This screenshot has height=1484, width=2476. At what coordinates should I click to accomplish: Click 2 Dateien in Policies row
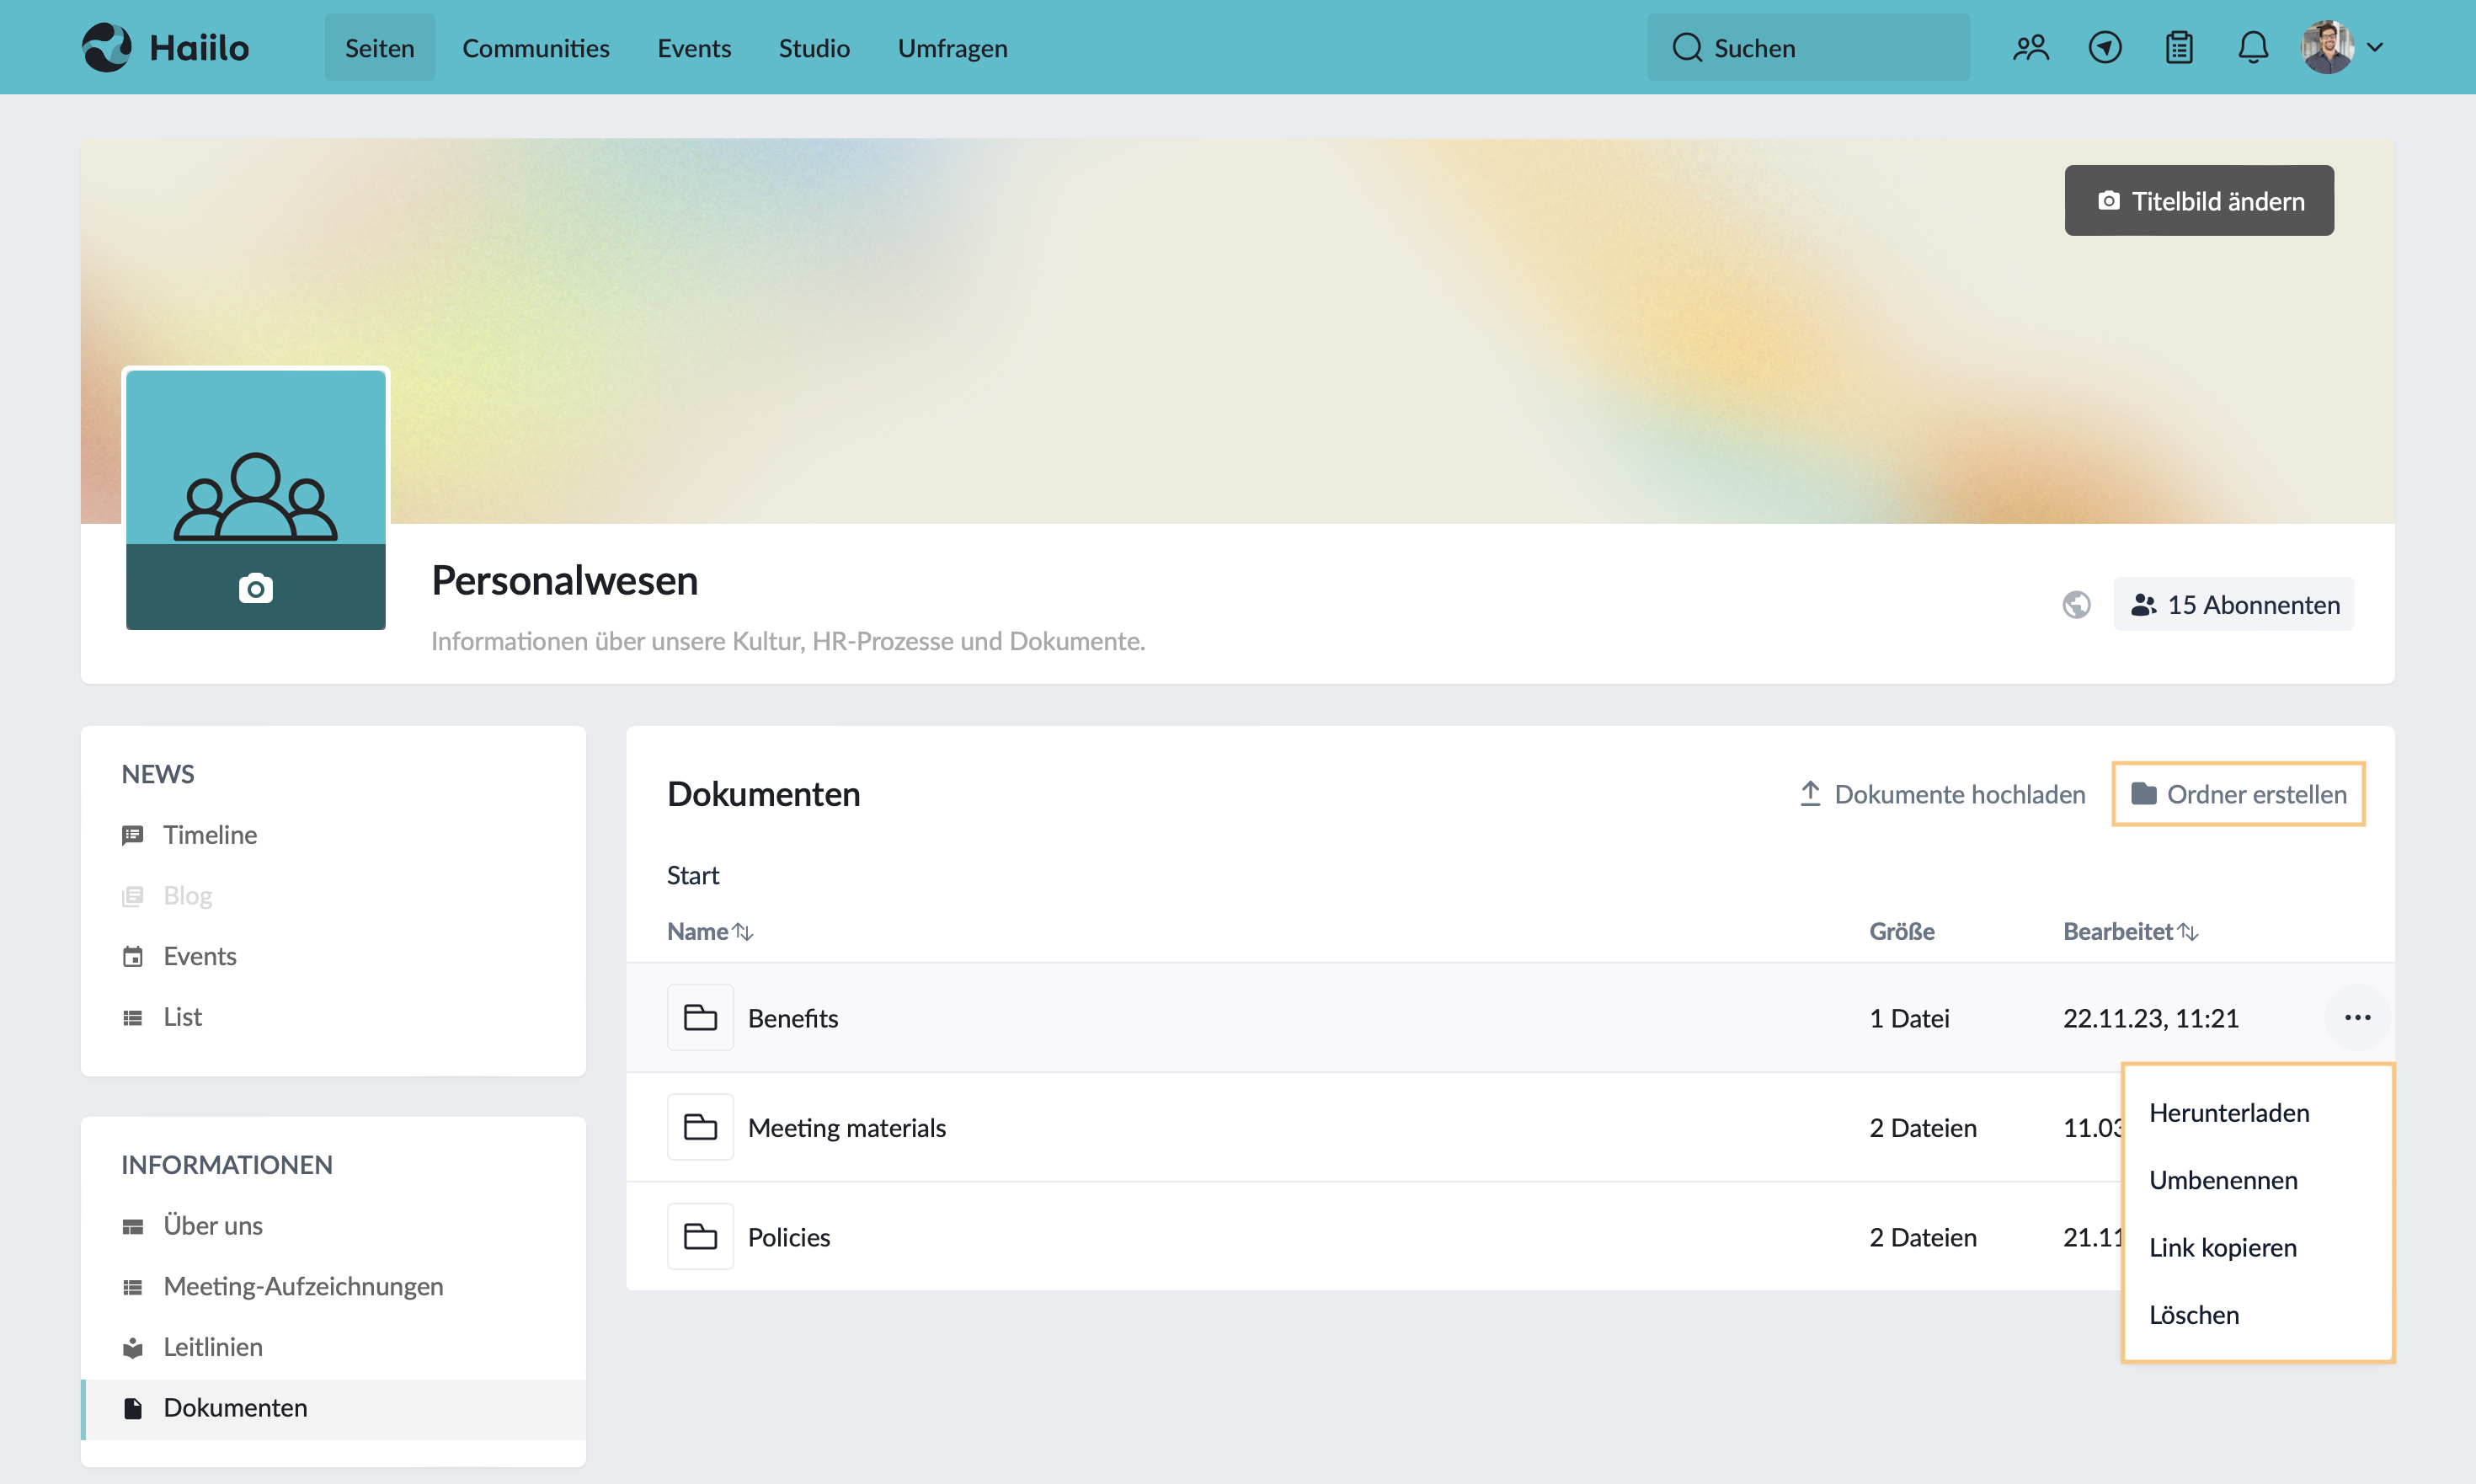[1922, 1237]
